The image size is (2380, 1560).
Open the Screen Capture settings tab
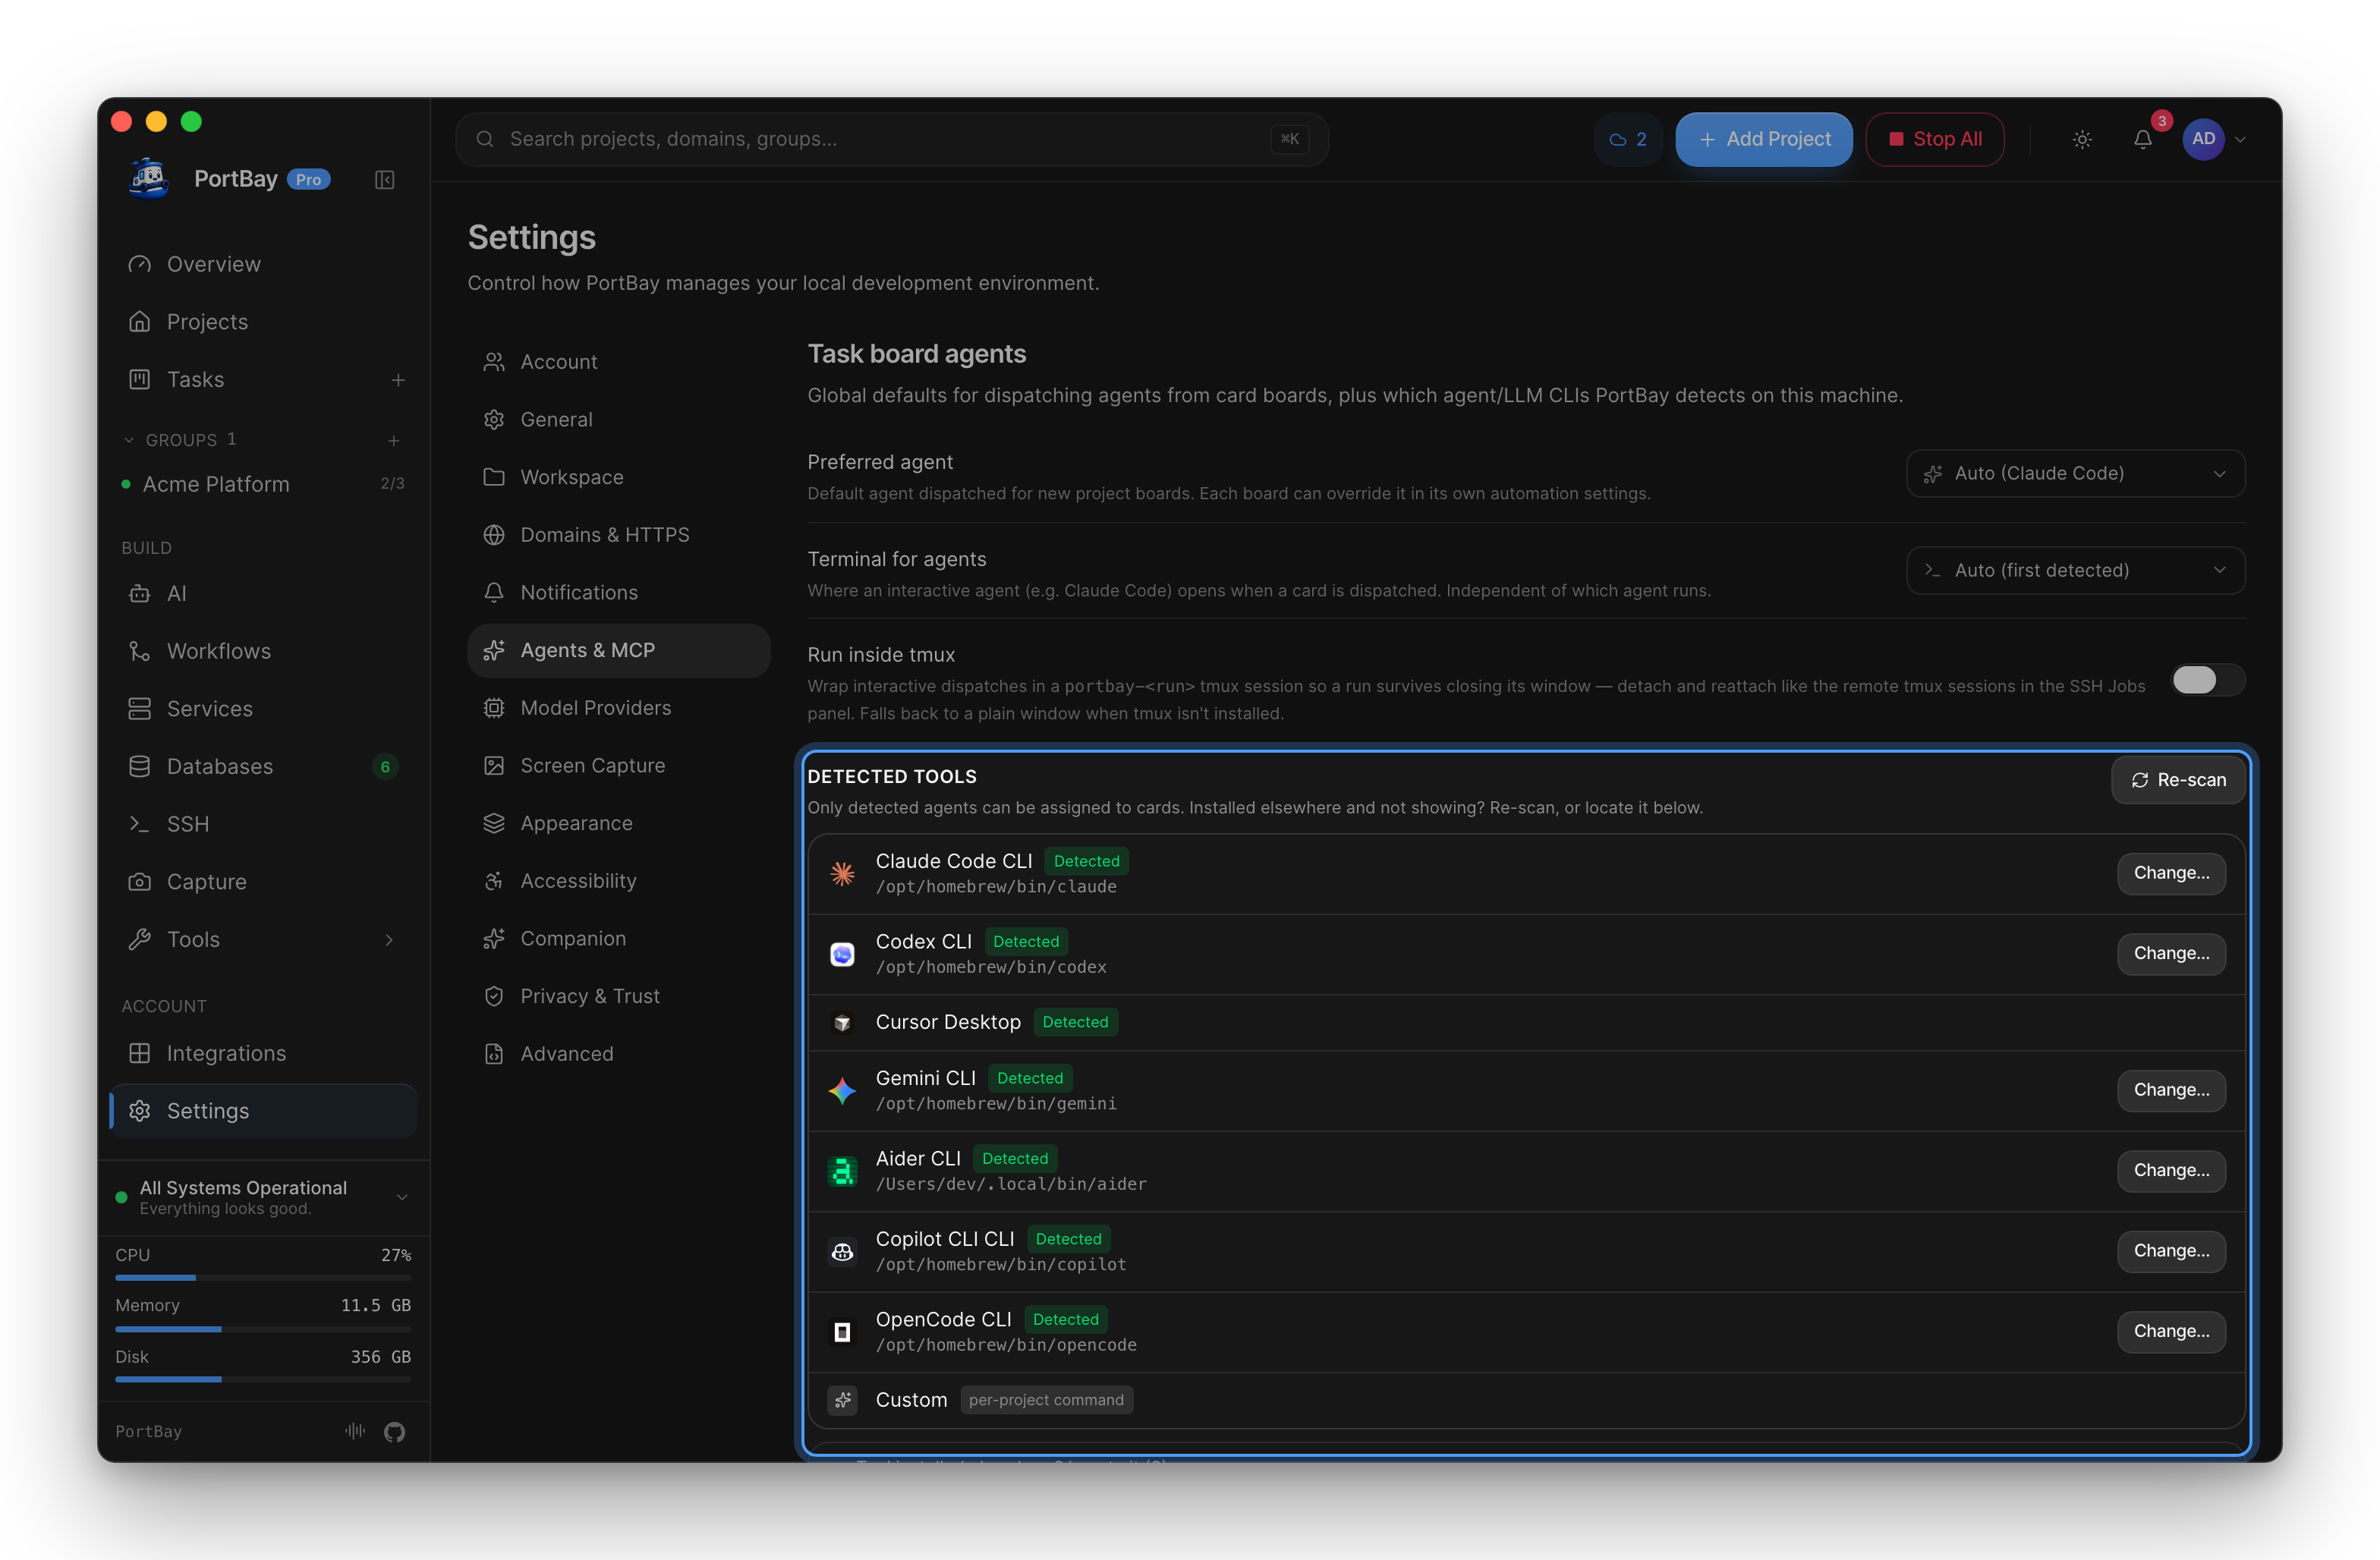(x=618, y=766)
